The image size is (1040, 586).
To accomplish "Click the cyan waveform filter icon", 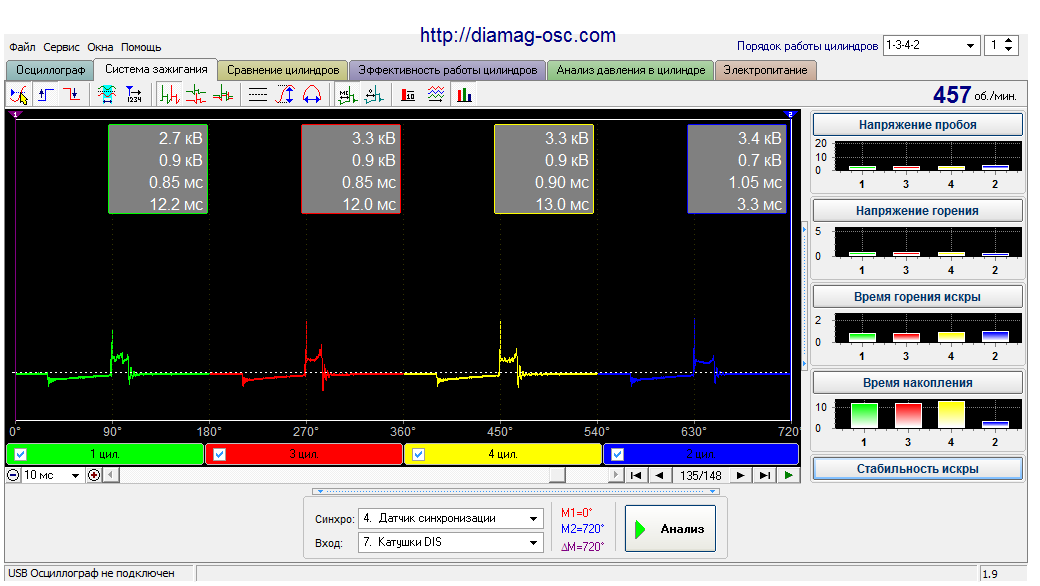I will coord(106,95).
